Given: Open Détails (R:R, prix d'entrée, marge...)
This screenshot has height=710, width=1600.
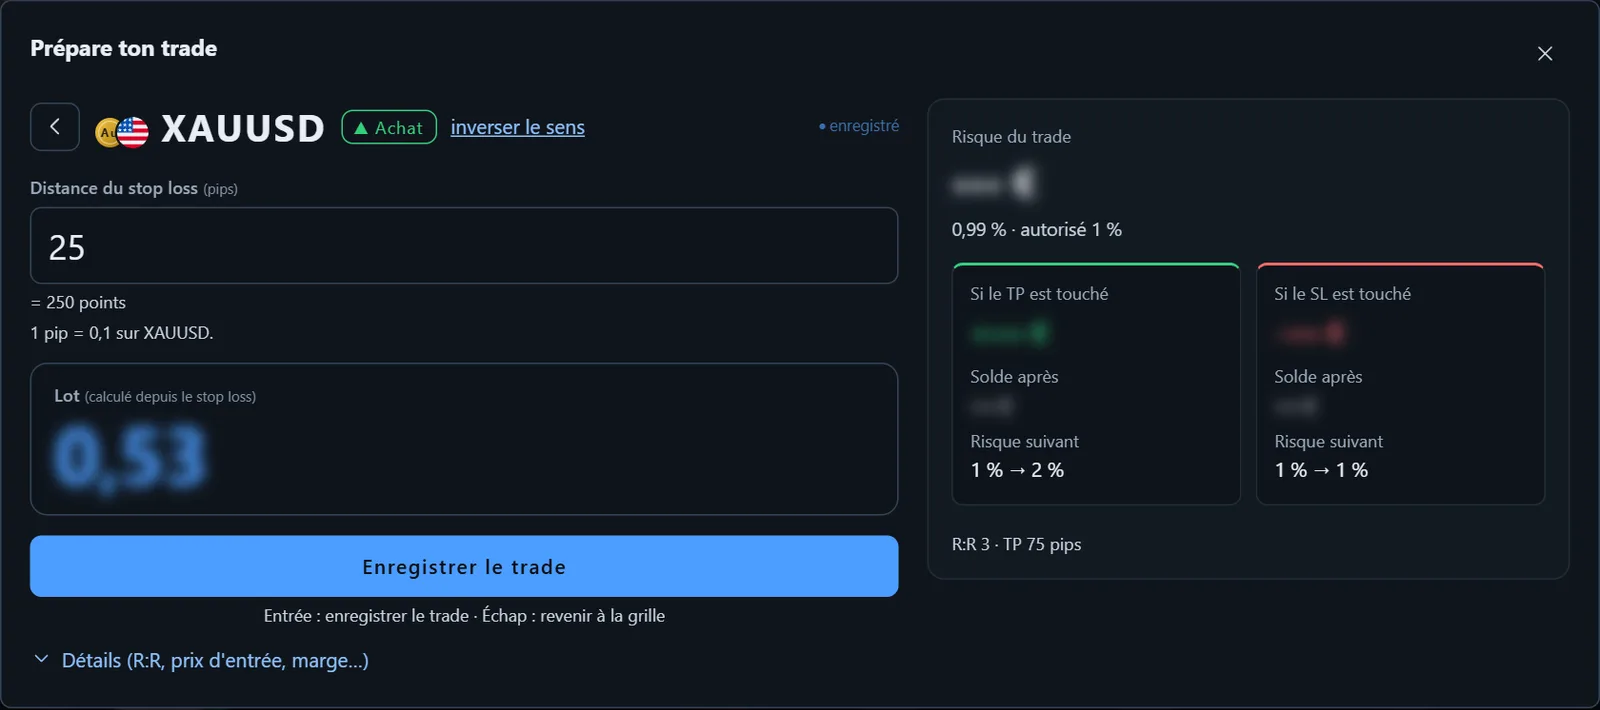Looking at the screenshot, I should (215, 660).
